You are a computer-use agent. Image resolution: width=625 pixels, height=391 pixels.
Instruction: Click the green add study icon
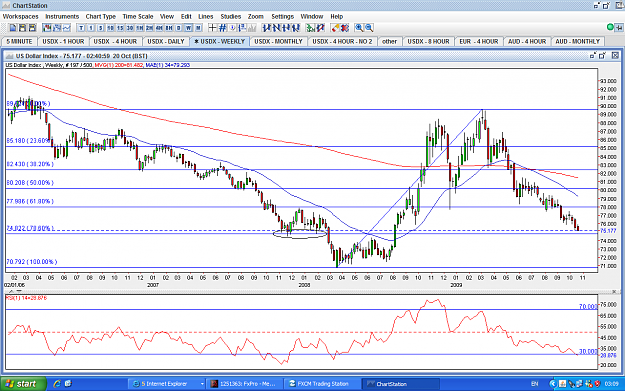click(x=310, y=28)
